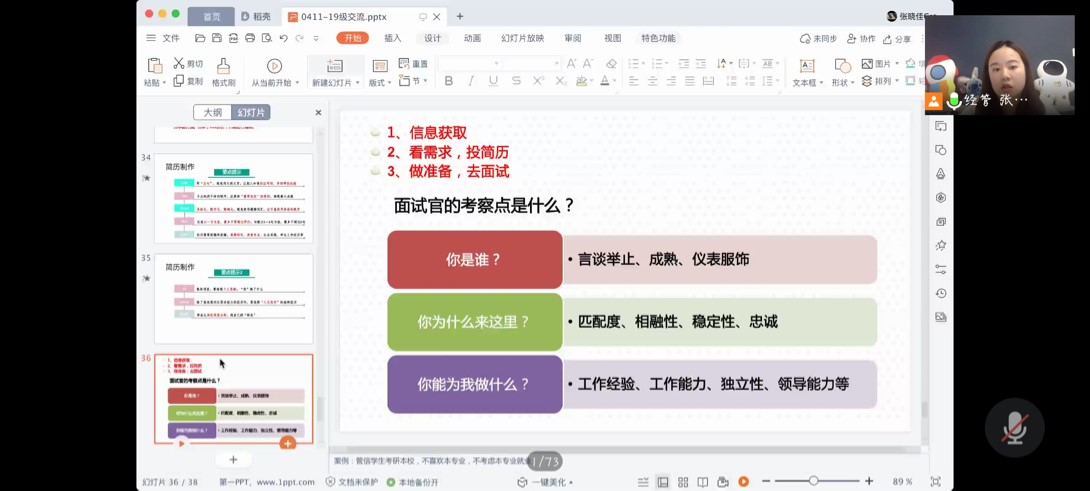Start slideshow from status bar play icon
This screenshot has height=491, width=1090.
(x=743, y=482)
